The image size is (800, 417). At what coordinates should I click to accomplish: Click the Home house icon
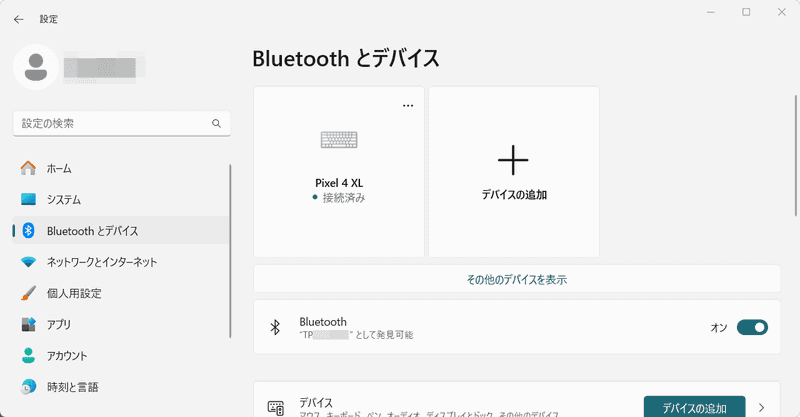pos(28,168)
